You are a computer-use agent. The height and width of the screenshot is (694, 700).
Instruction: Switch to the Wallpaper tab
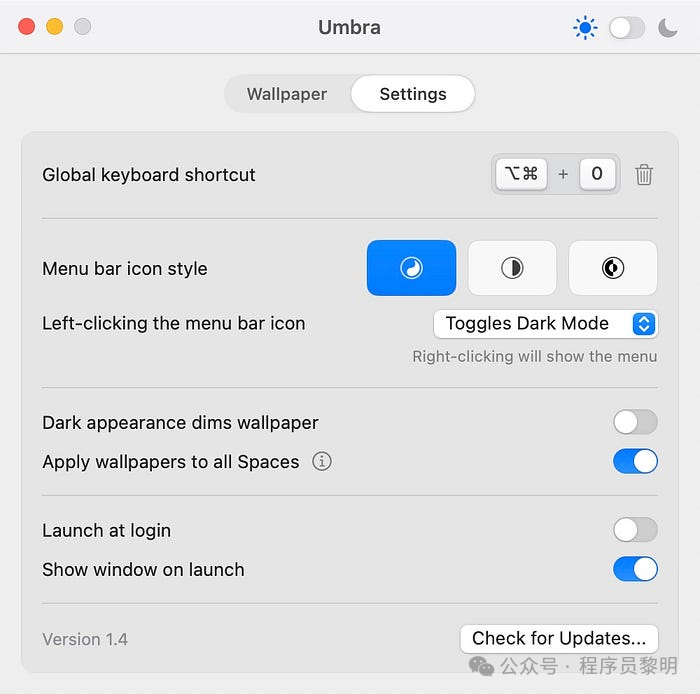coord(287,94)
